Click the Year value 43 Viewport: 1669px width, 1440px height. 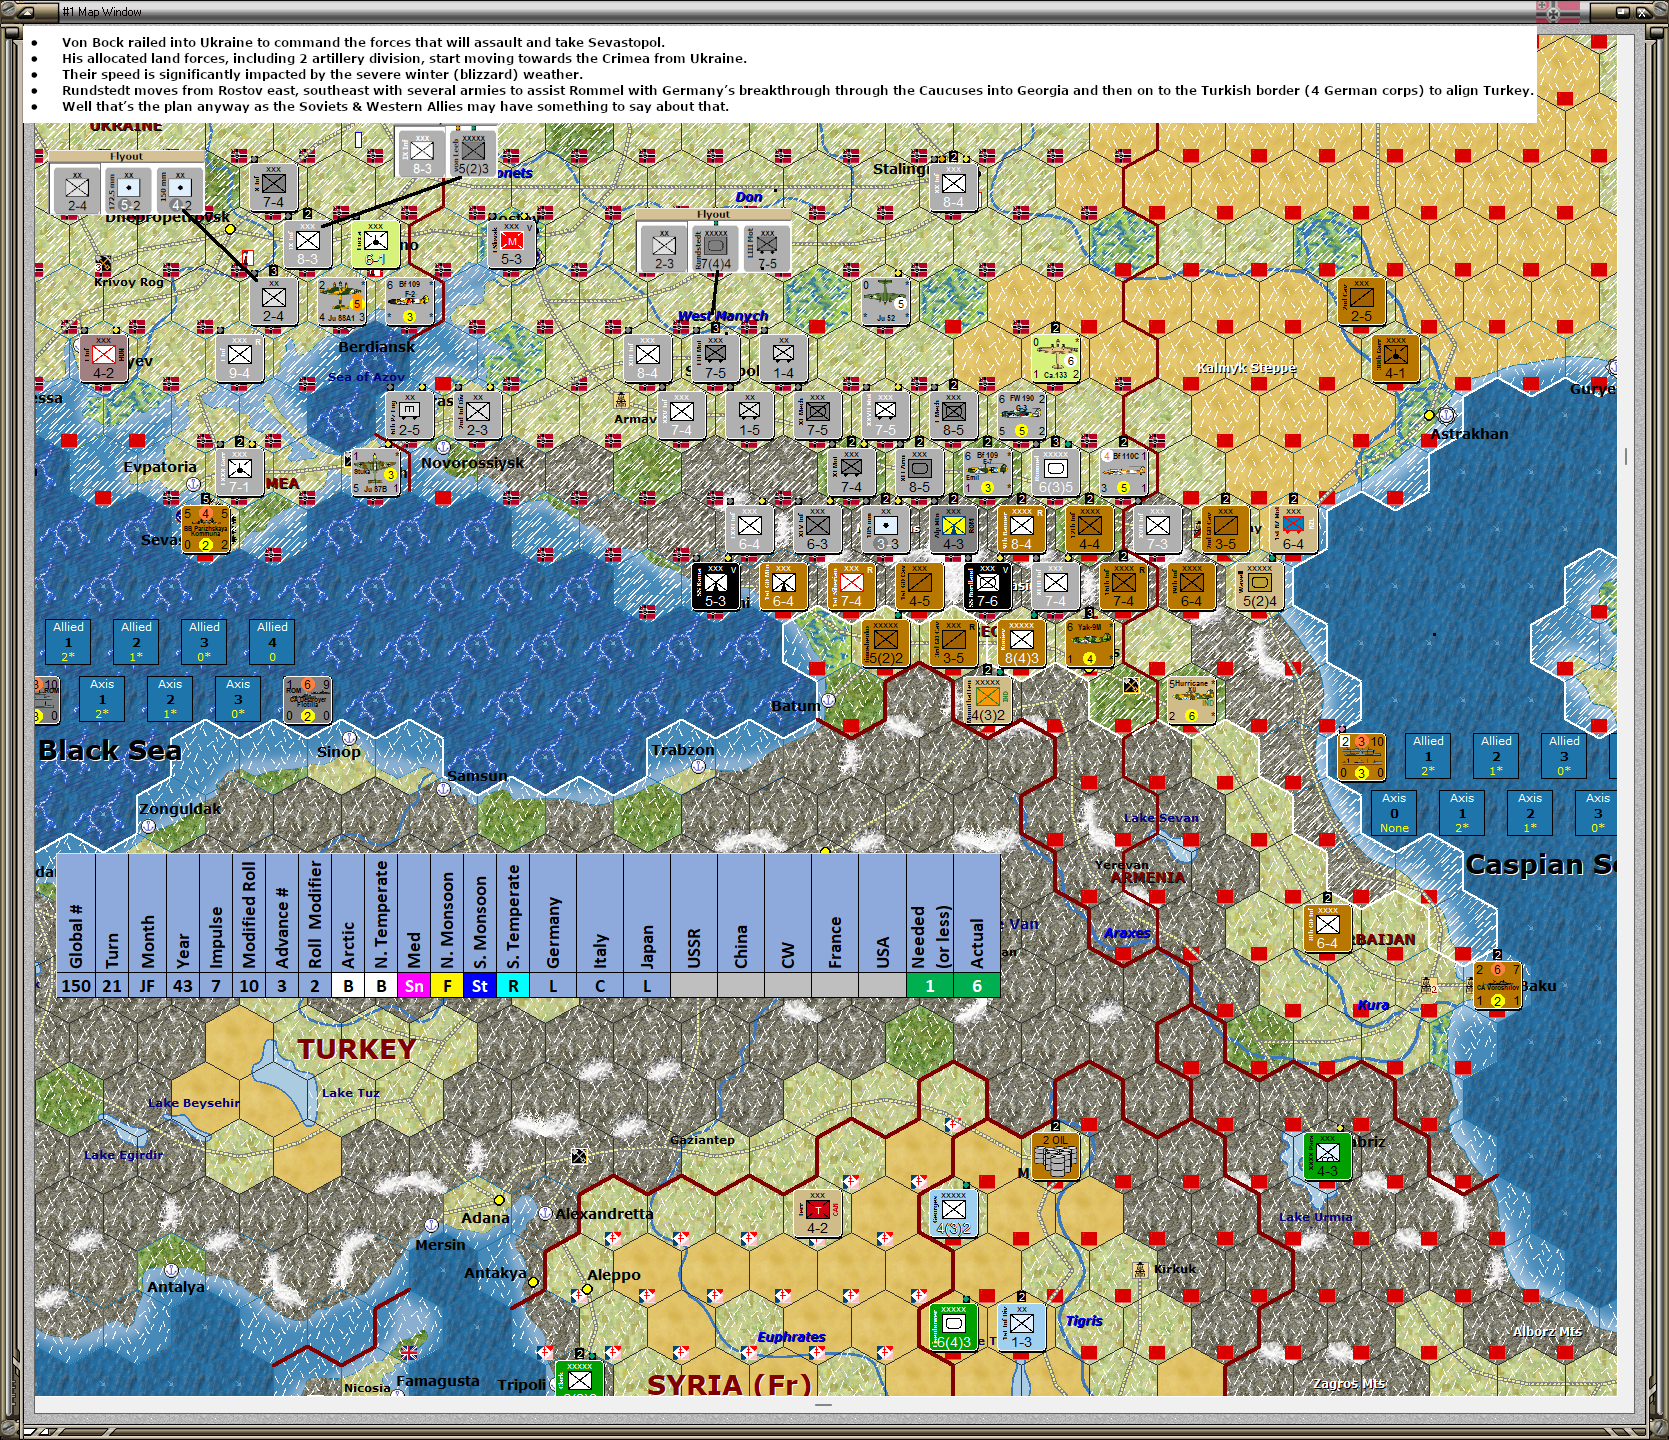tap(182, 986)
